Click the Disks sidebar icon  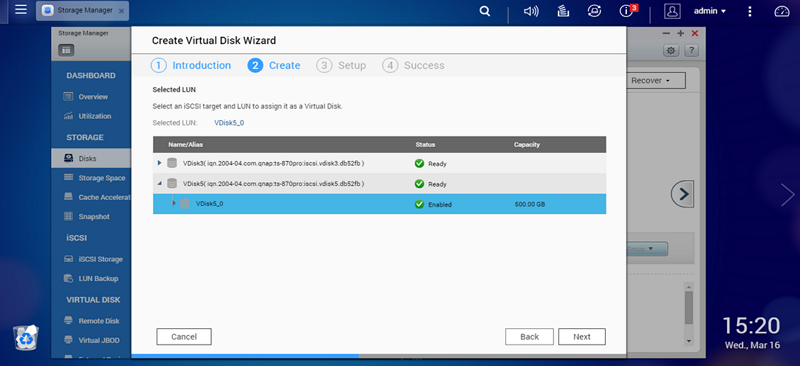68,158
